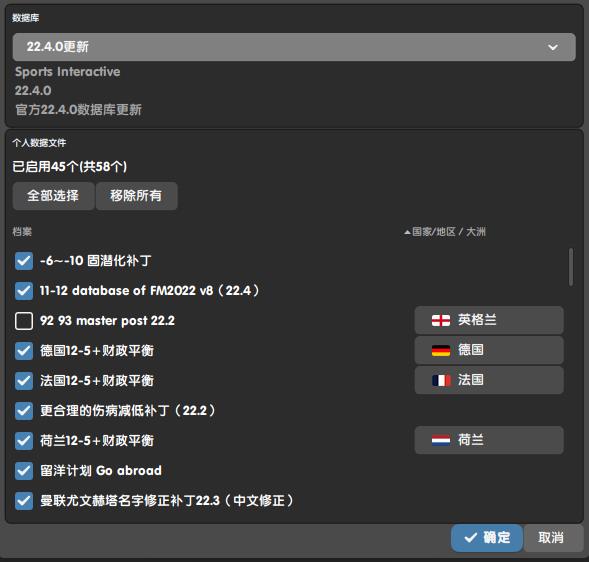Click the file list scrollbar thumb

[571, 267]
